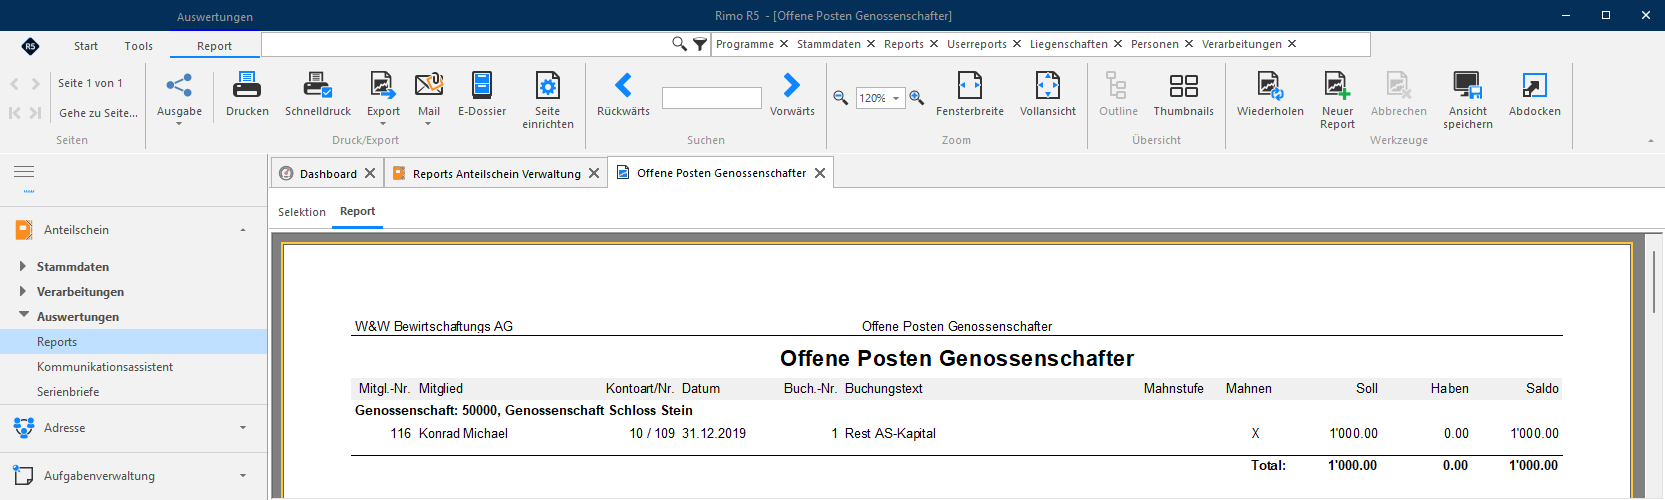Expand the Aufgabenverwaltung section

(243, 476)
